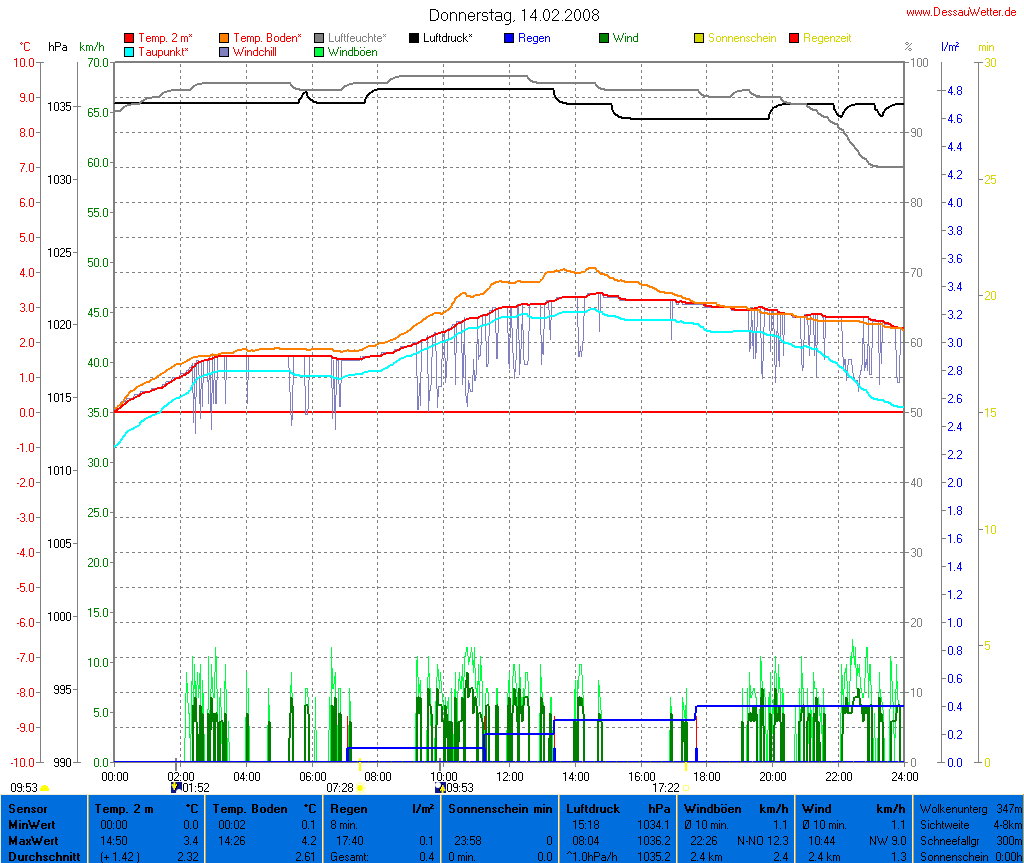
Task: Click the cyan Taupunkt legend swatch
Action: (129, 51)
